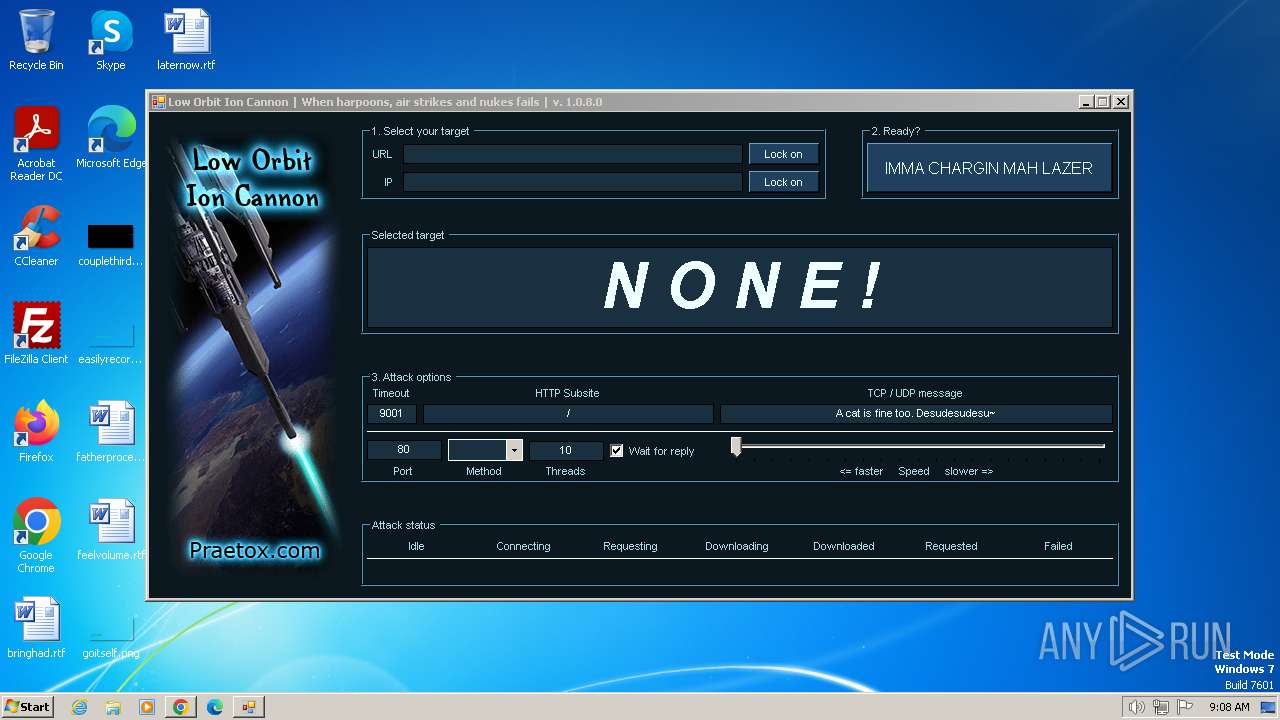
Task: Focus the Threads field showing 10
Action: click(565, 450)
